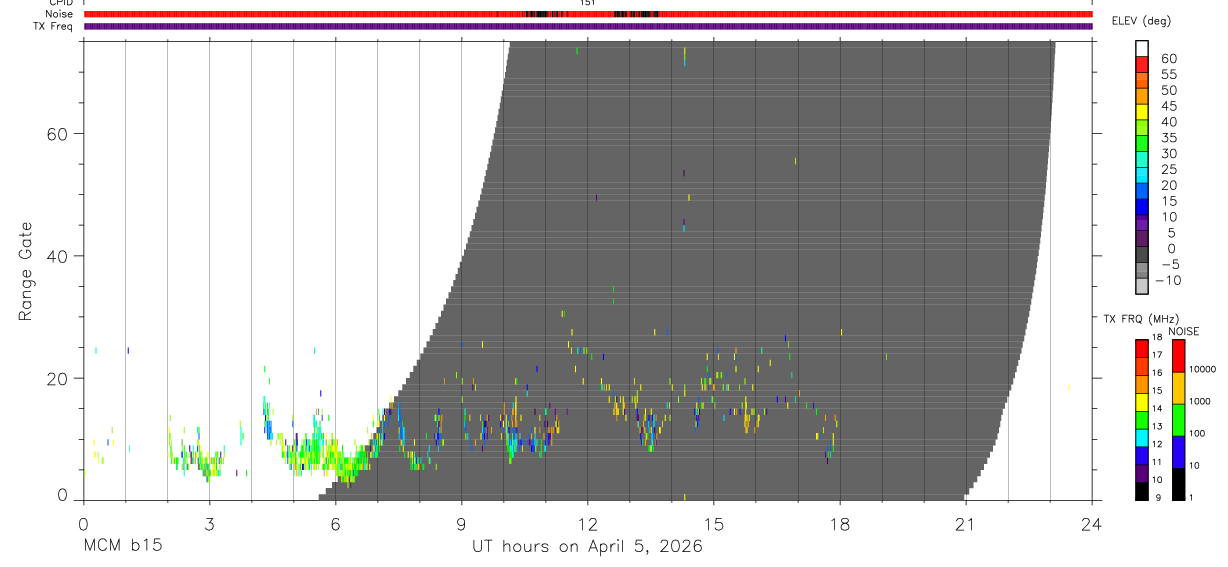Click the x-axis tick label '9'
Viewport: 1228px width, 567px height.
tap(461, 524)
